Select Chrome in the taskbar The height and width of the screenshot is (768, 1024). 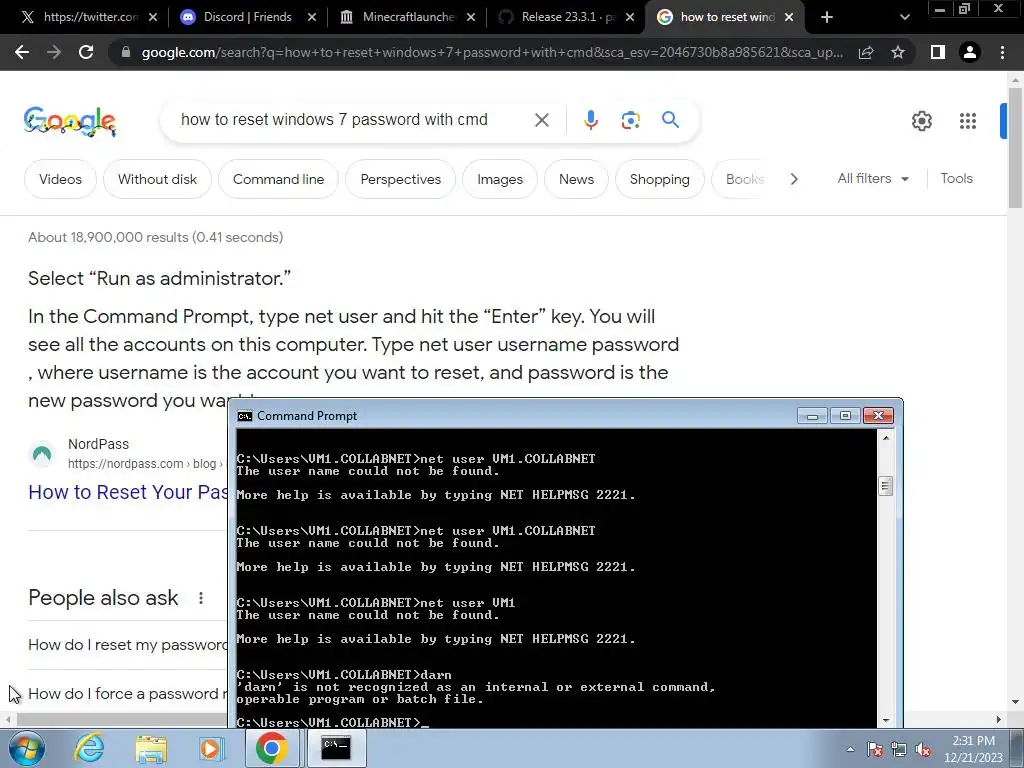point(272,748)
